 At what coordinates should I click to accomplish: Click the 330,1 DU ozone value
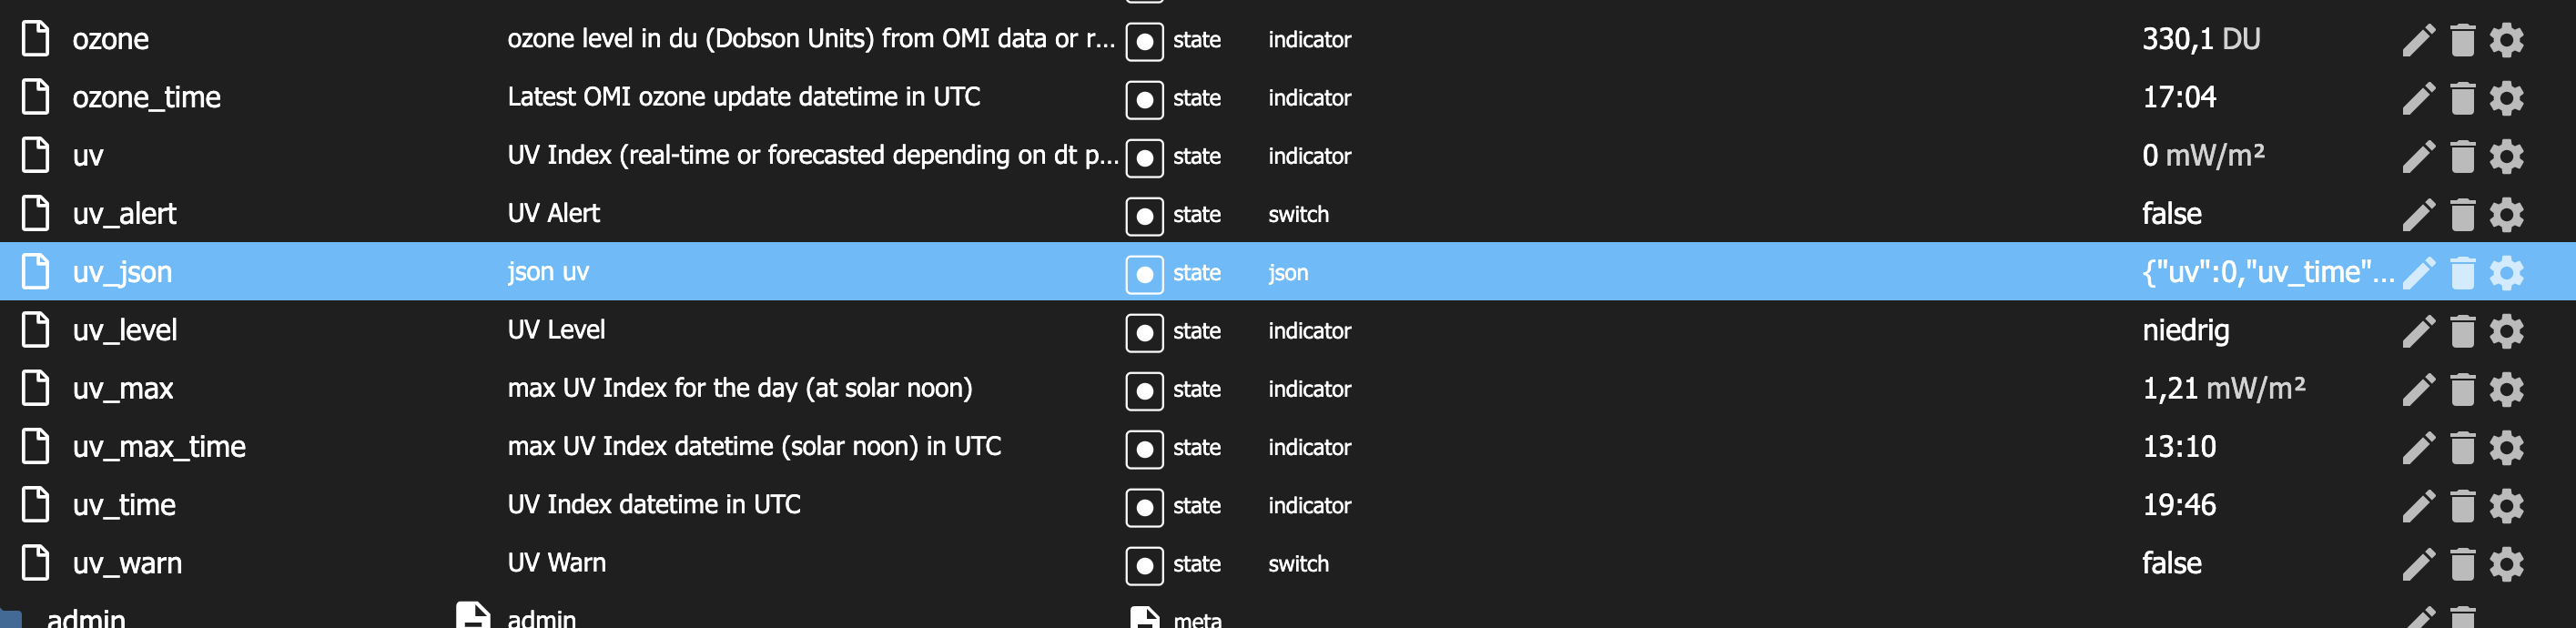click(x=2200, y=39)
